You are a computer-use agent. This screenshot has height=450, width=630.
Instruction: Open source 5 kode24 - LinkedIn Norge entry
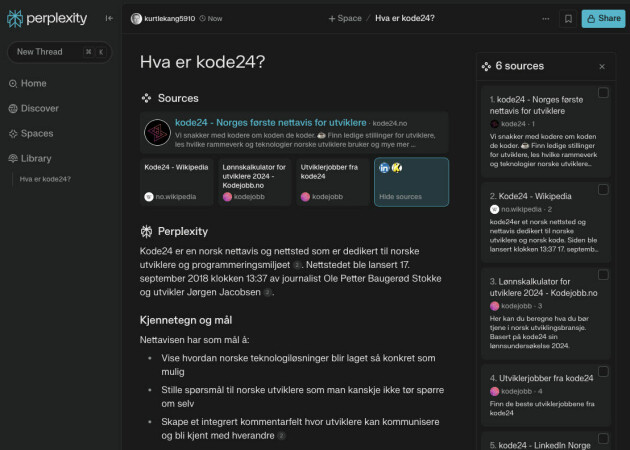pyautogui.click(x=540, y=445)
